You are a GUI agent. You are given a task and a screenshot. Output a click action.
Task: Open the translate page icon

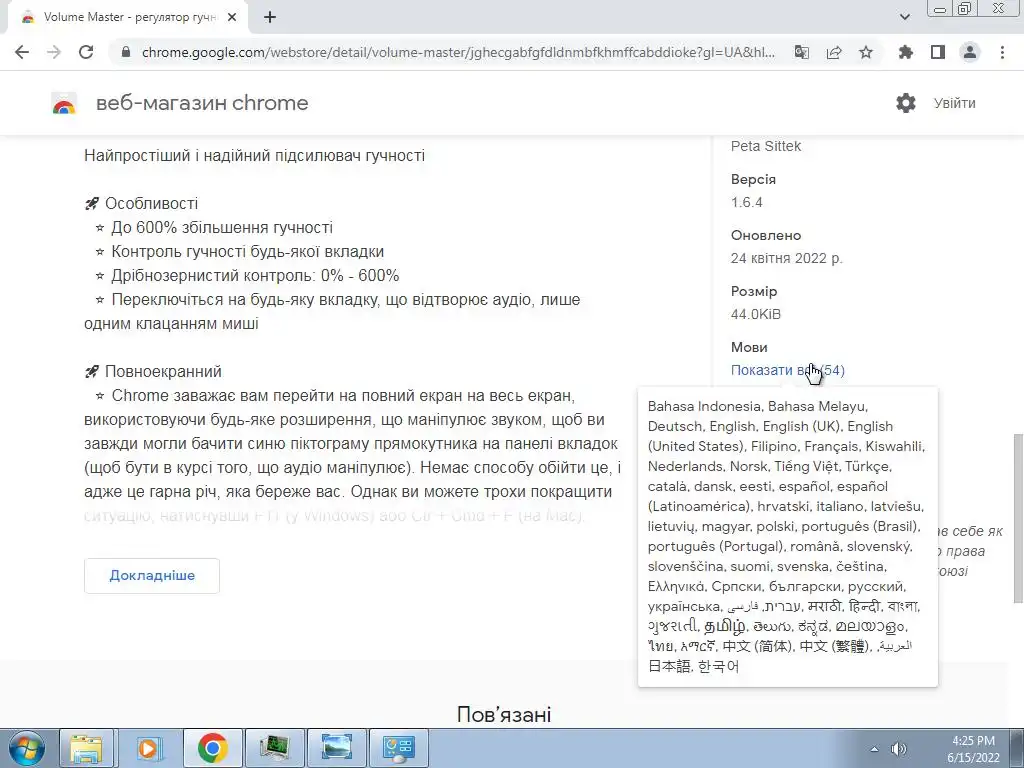pos(802,52)
